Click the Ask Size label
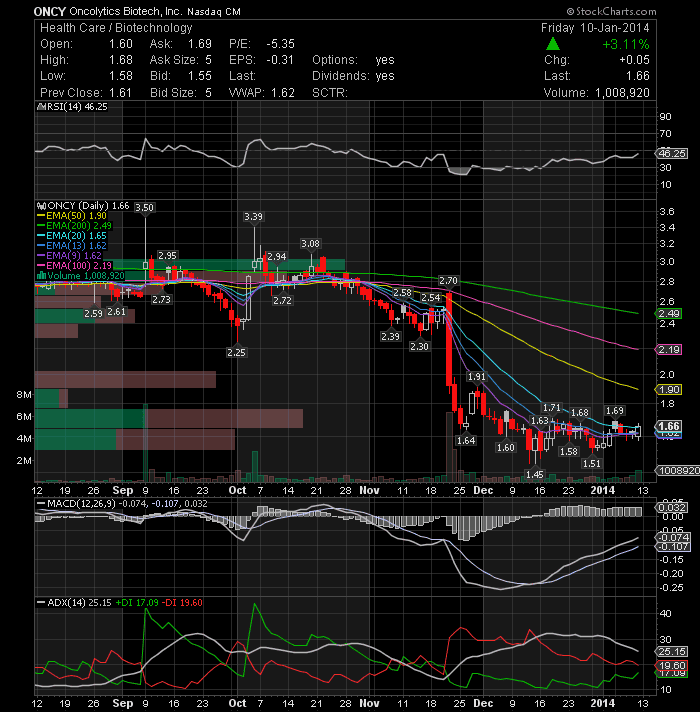Screen dimensions: 700x712 (x=174, y=60)
